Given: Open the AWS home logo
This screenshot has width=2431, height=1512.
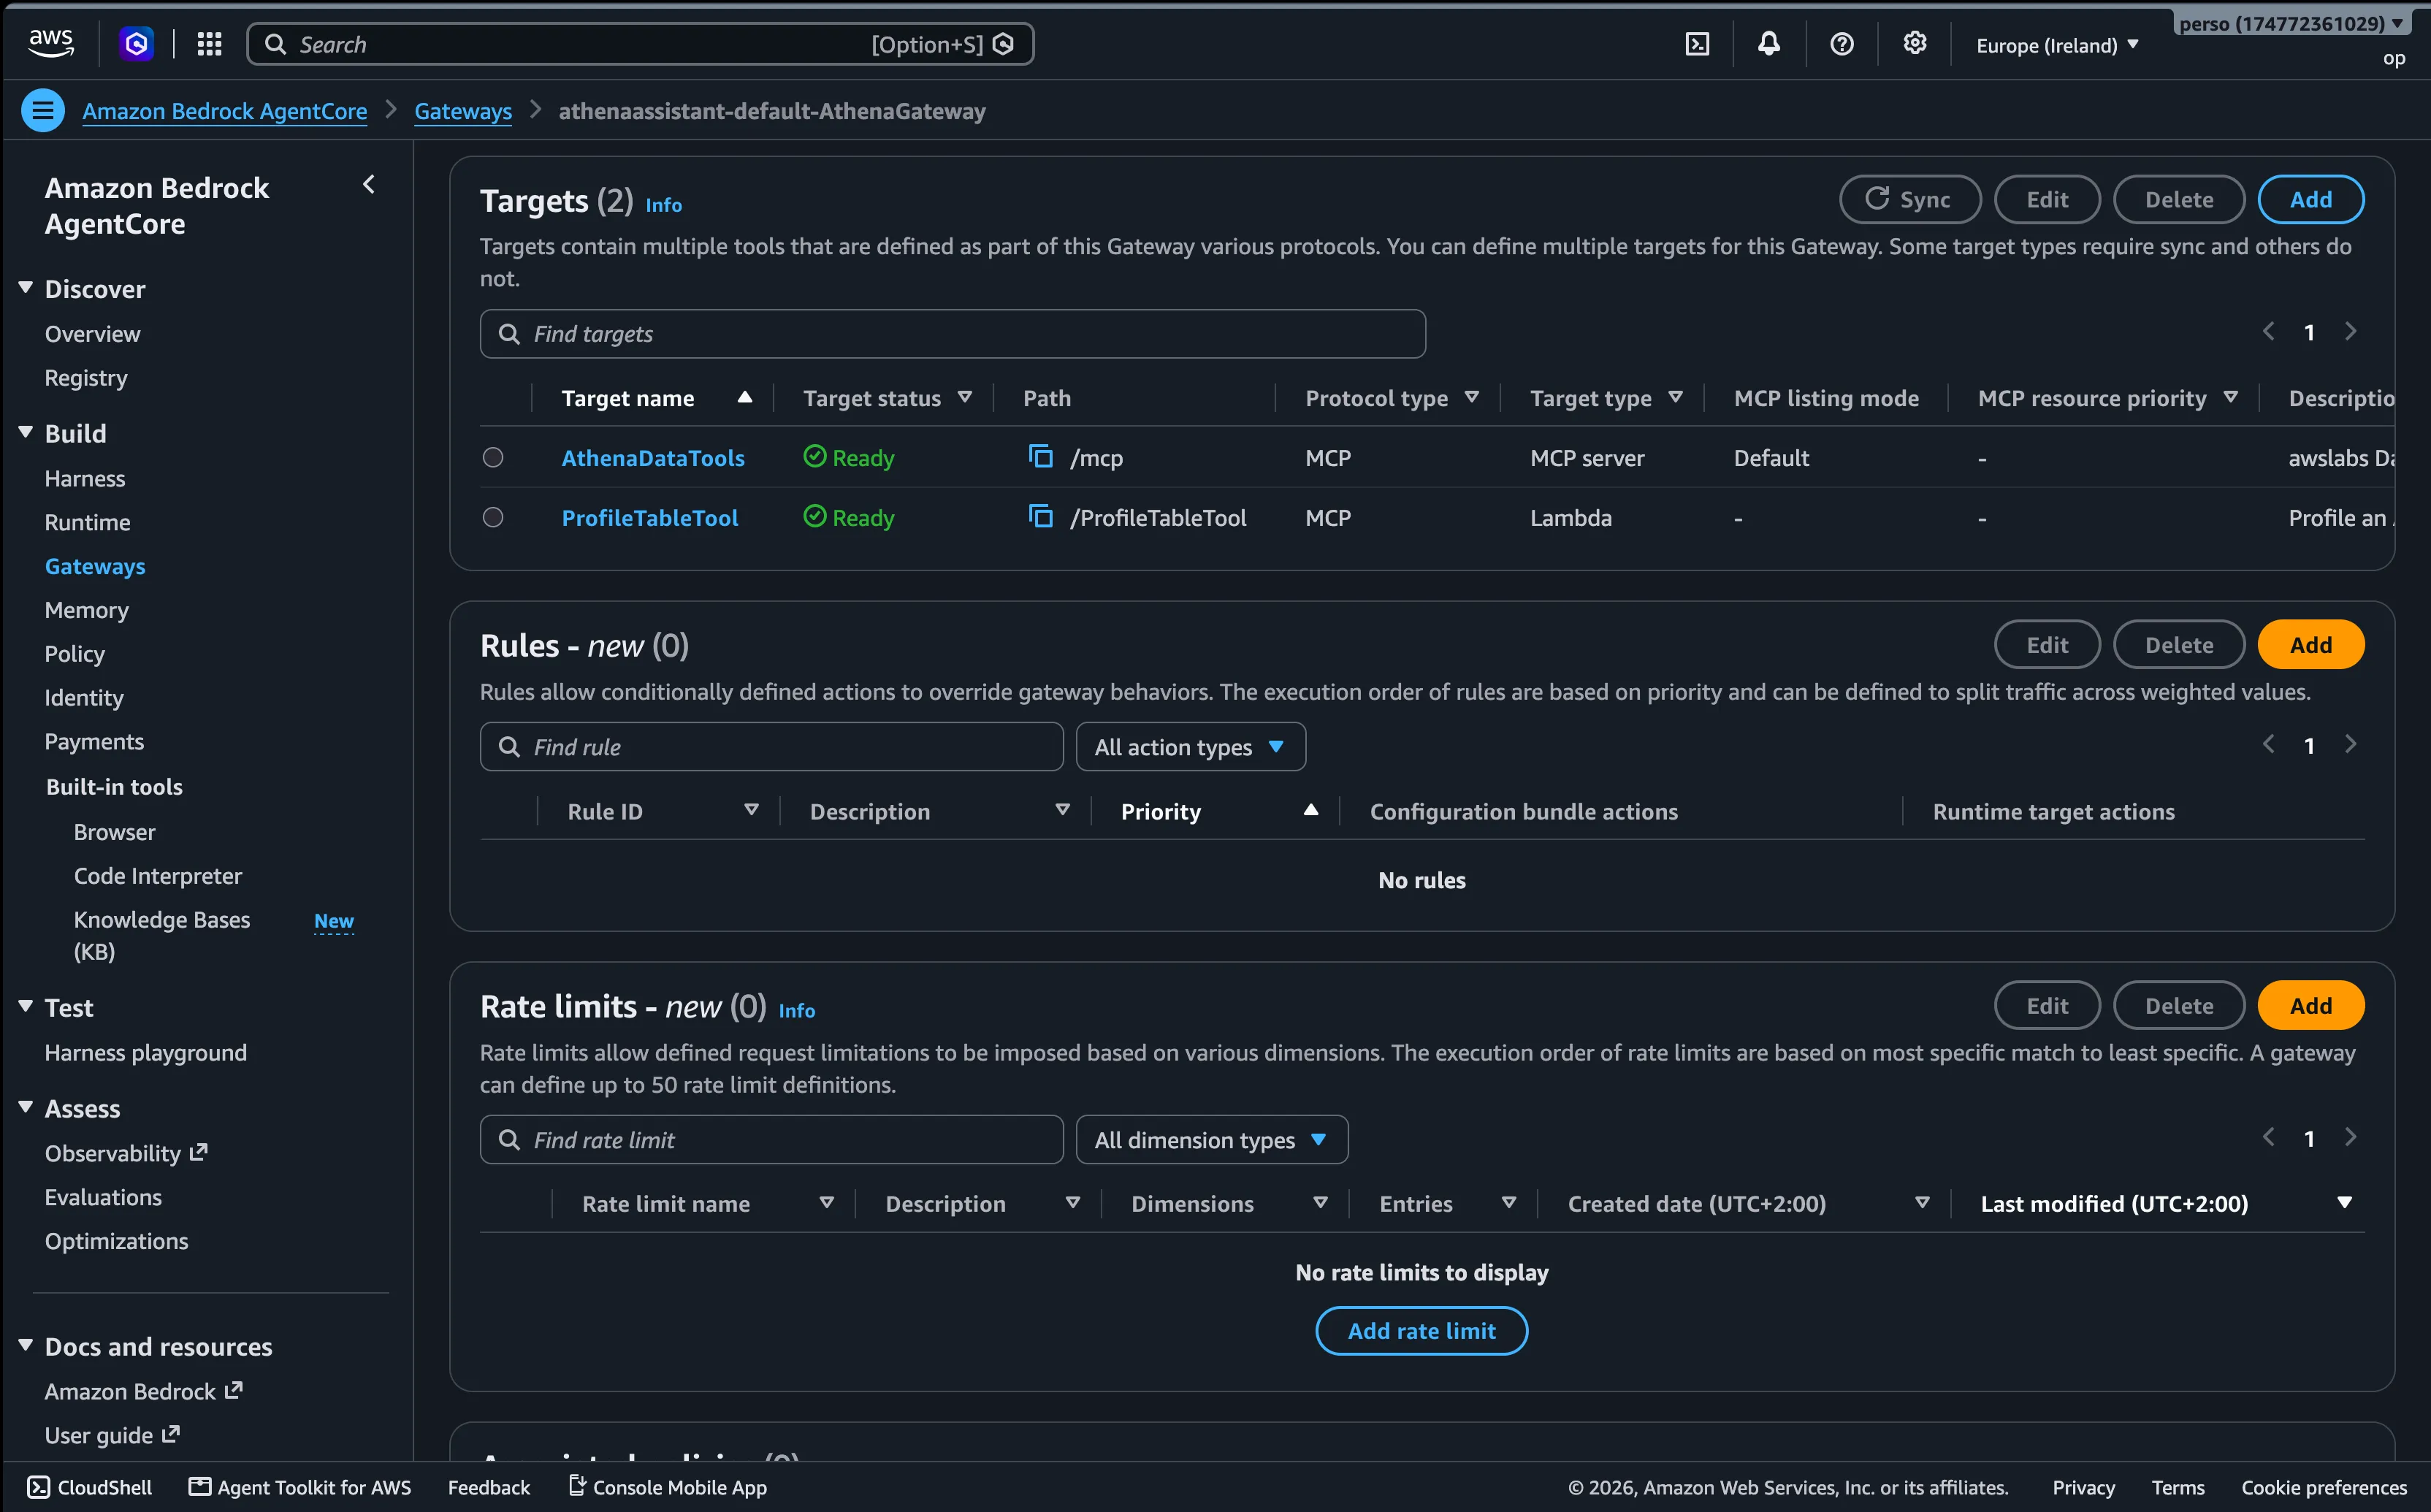Looking at the screenshot, I should coord(51,44).
